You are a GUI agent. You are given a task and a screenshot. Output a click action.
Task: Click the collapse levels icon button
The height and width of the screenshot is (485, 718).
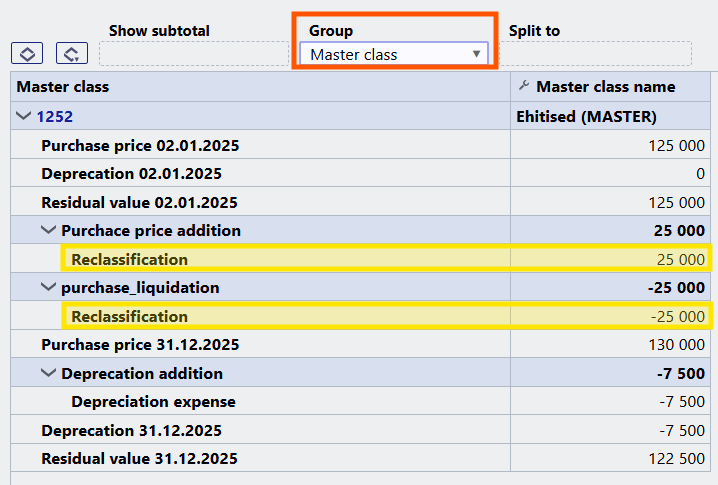click(72, 53)
